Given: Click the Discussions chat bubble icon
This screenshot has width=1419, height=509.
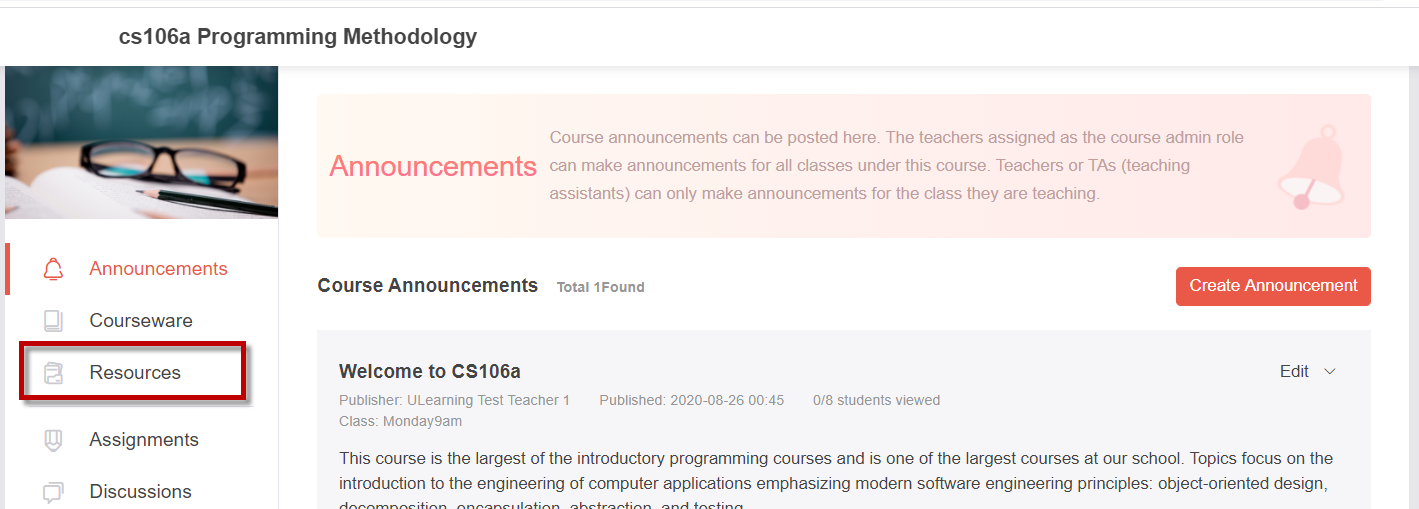Looking at the screenshot, I should click(53, 492).
